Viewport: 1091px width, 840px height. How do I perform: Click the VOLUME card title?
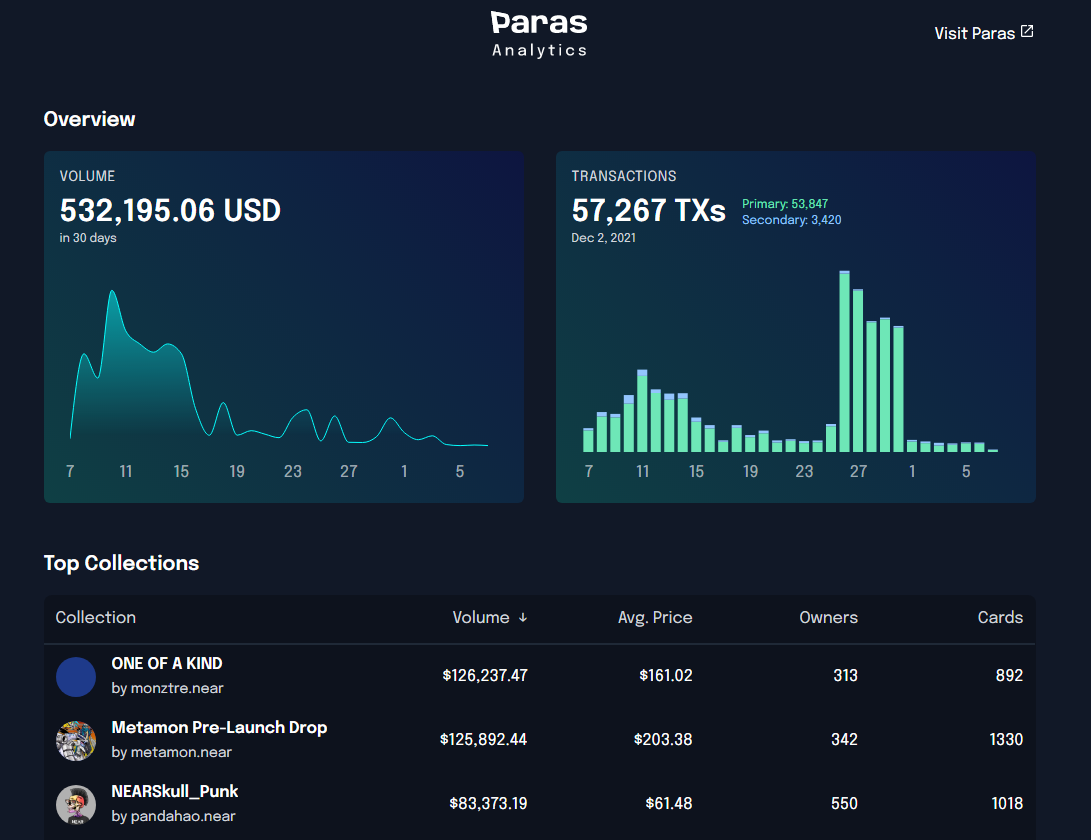(87, 176)
